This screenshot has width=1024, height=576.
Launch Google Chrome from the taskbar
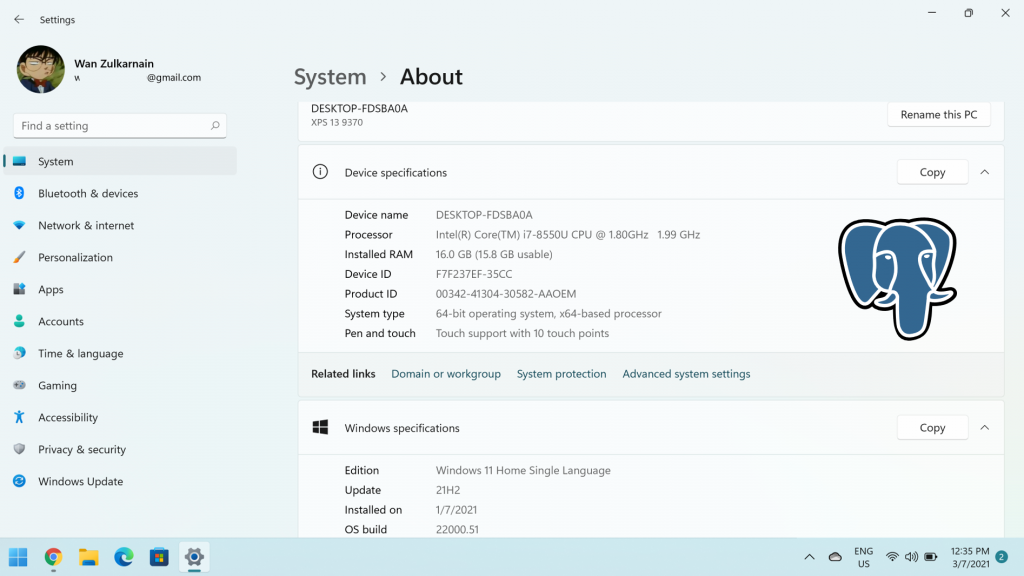point(54,557)
